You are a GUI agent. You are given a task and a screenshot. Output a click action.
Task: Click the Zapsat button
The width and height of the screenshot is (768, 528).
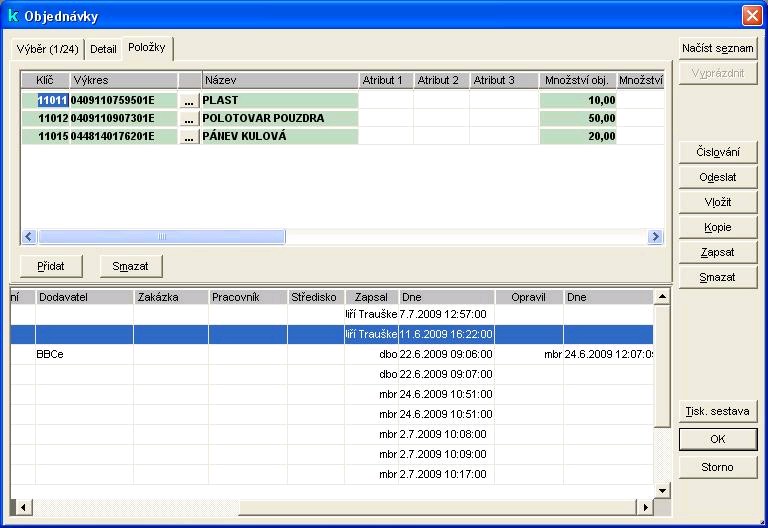pyautogui.click(x=718, y=252)
